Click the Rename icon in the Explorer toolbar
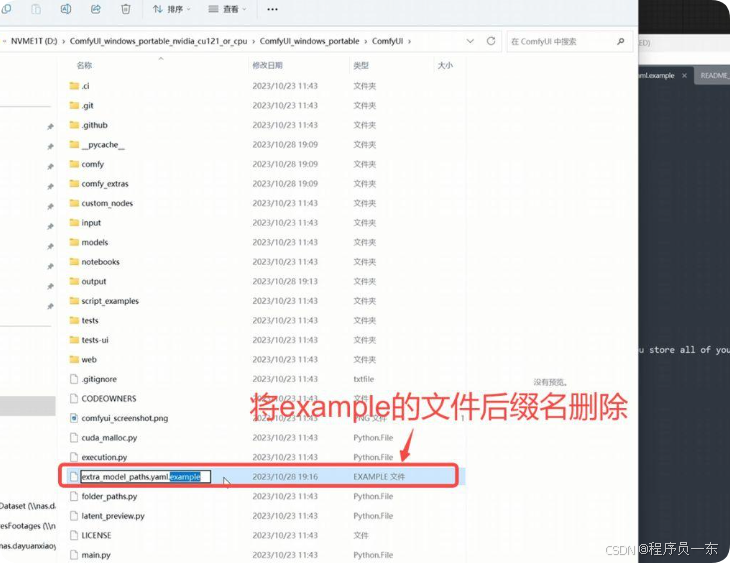This screenshot has width=730, height=563. pos(66,9)
